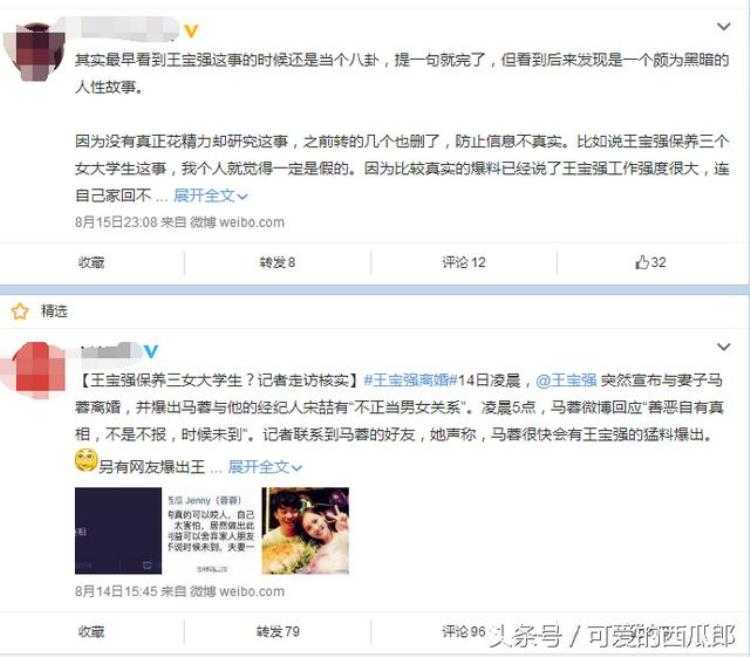Image resolution: width=750 pixels, height=657 pixels.
Task: View the couple photo thumbnail
Action: coord(305,531)
